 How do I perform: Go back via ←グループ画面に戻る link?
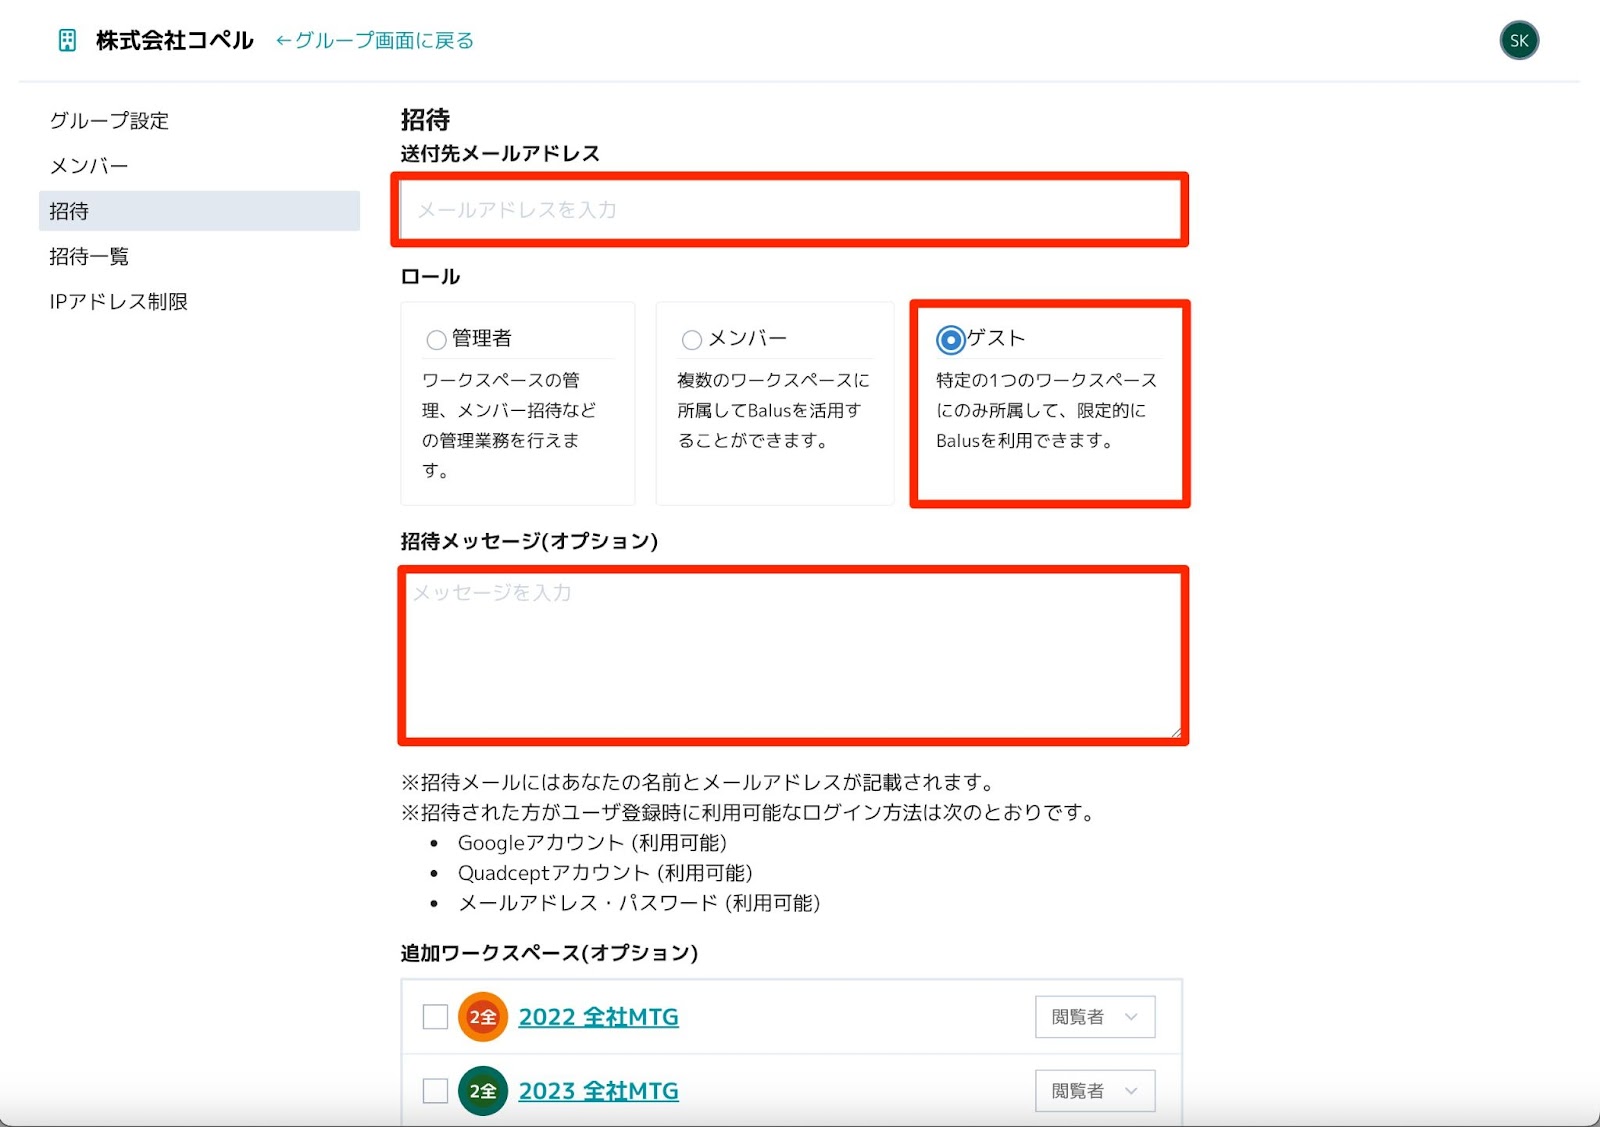(374, 41)
